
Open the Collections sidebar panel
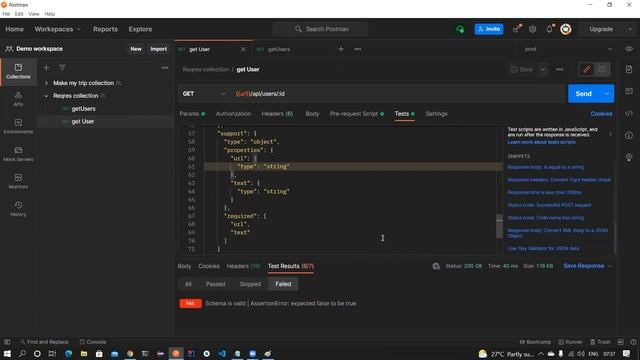tap(18, 71)
